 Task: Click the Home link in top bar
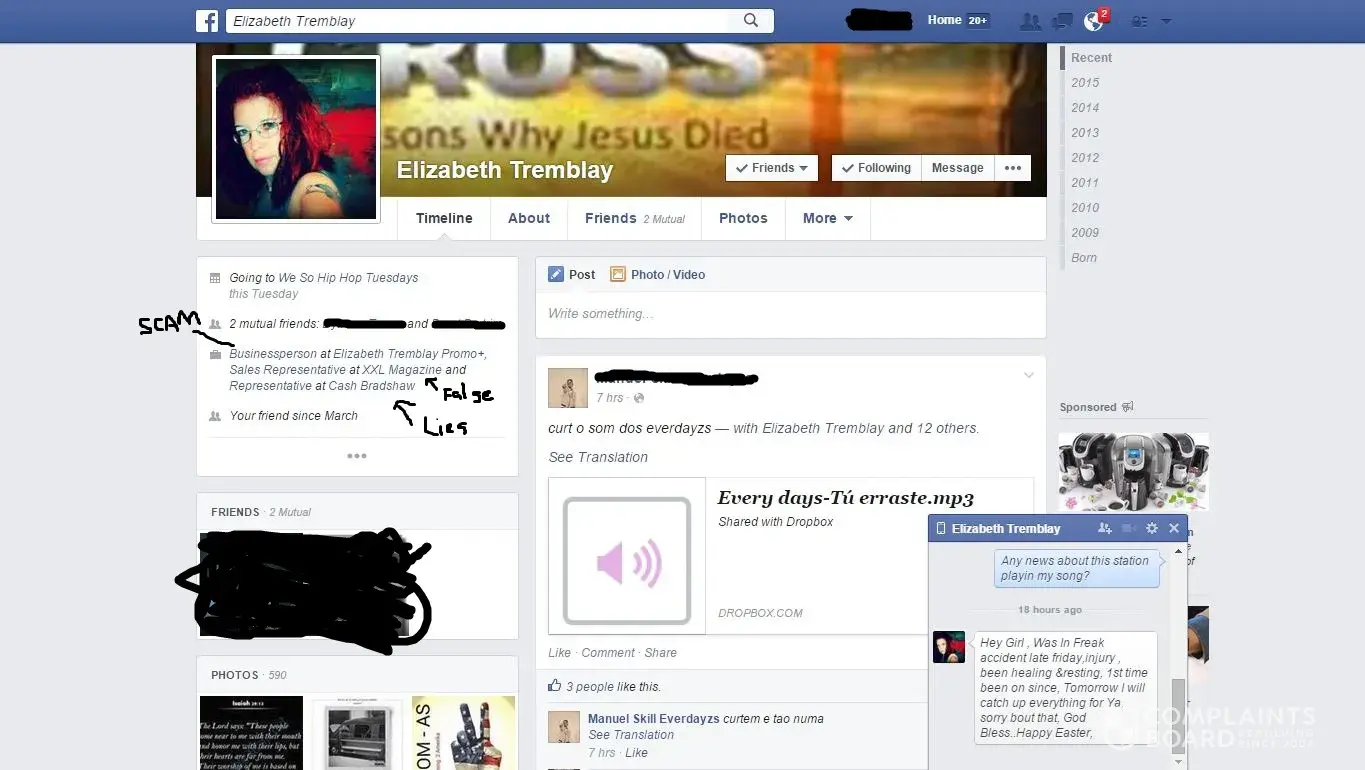click(x=944, y=20)
